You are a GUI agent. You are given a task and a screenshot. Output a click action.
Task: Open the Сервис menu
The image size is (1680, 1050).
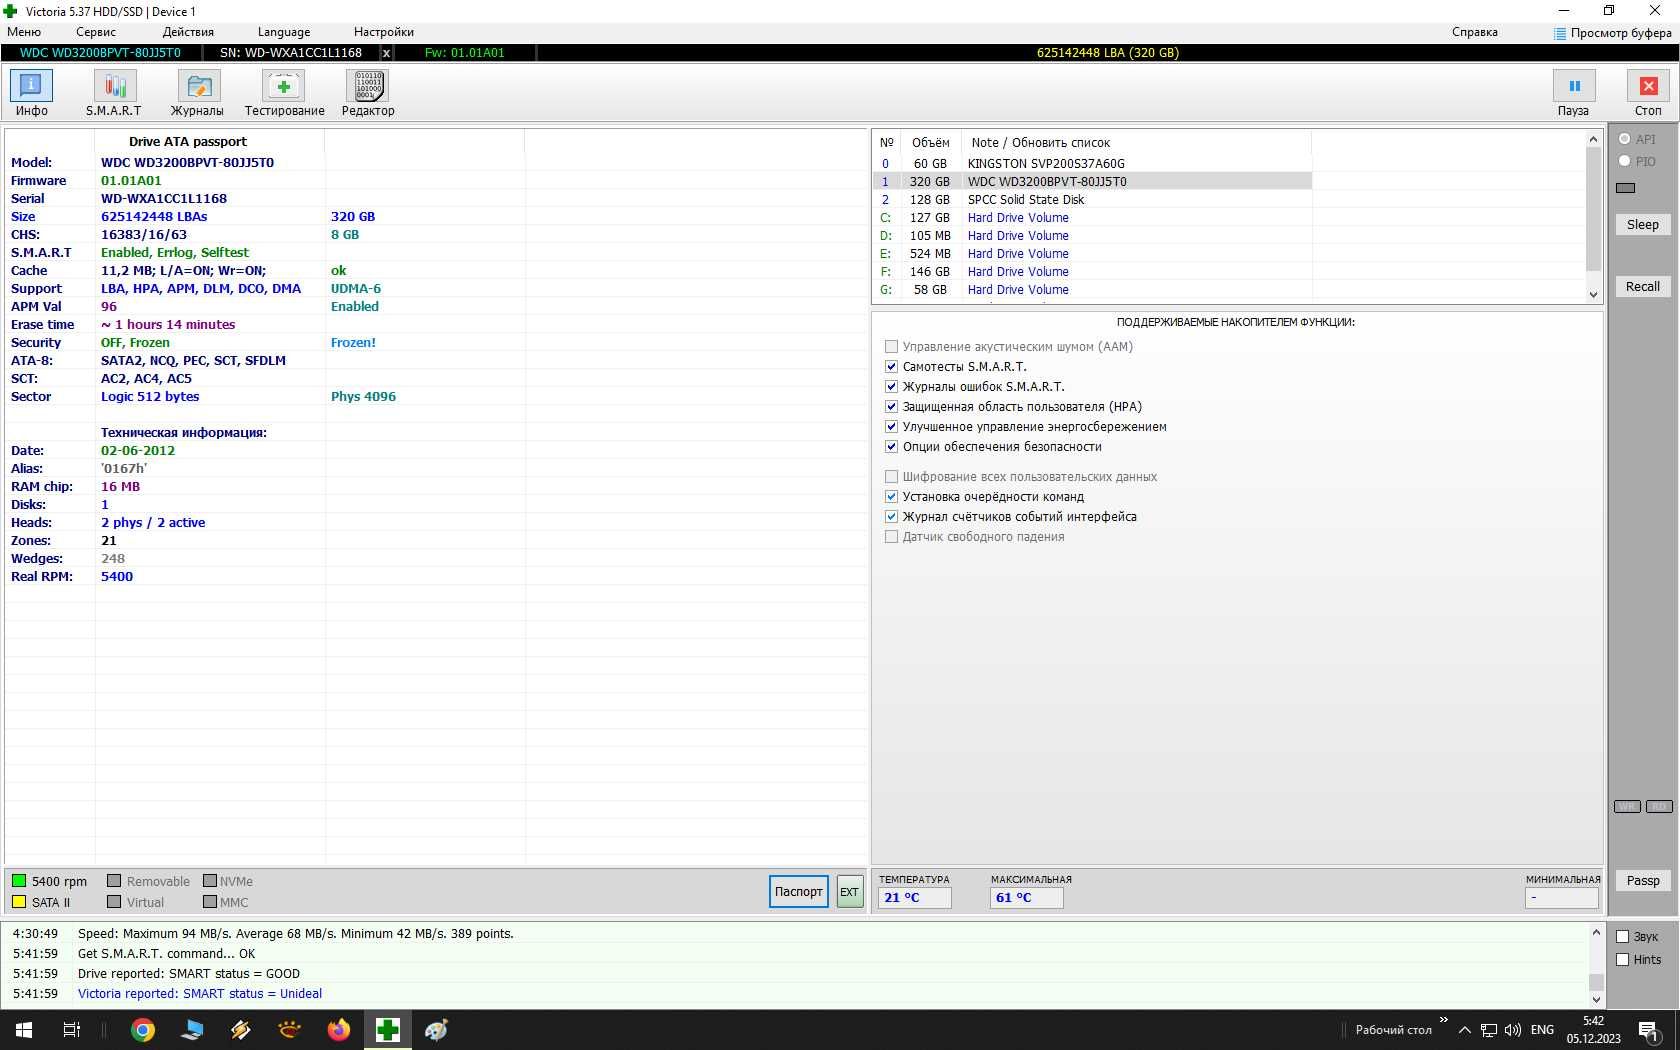(x=96, y=32)
